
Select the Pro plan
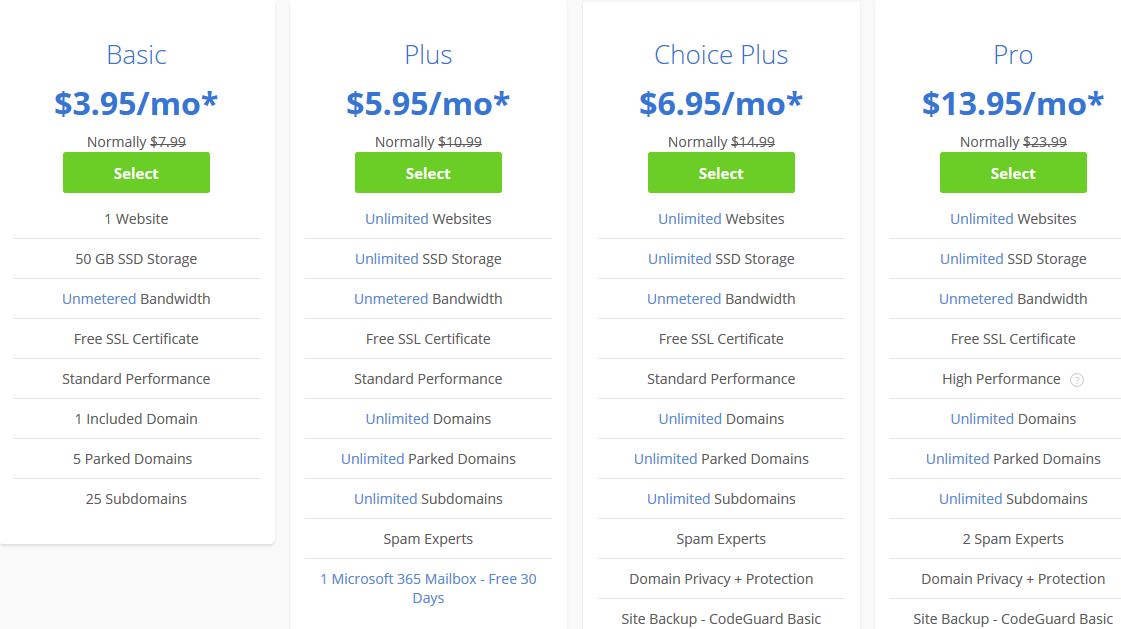pyautogui.click(x=1012, y=172)
